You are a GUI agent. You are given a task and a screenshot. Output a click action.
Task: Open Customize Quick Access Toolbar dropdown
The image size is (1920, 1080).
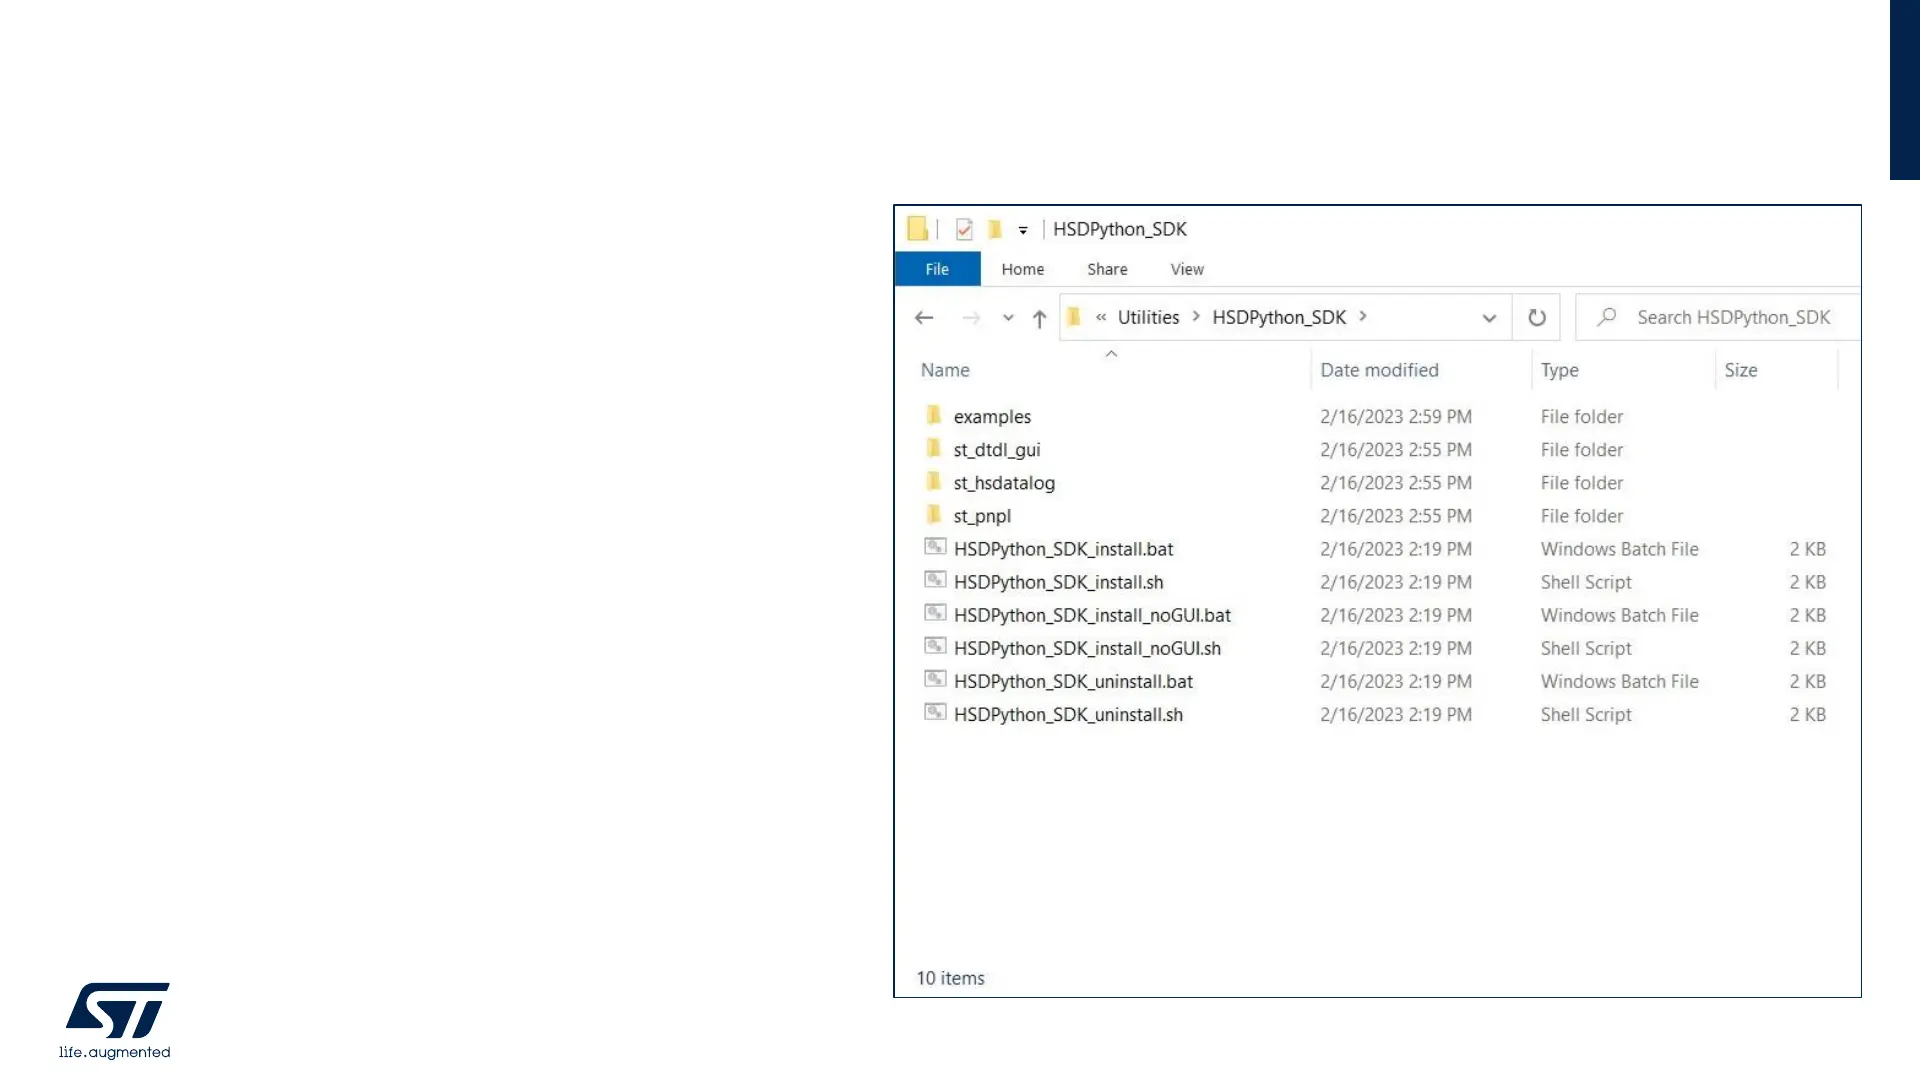[1023, 230]
